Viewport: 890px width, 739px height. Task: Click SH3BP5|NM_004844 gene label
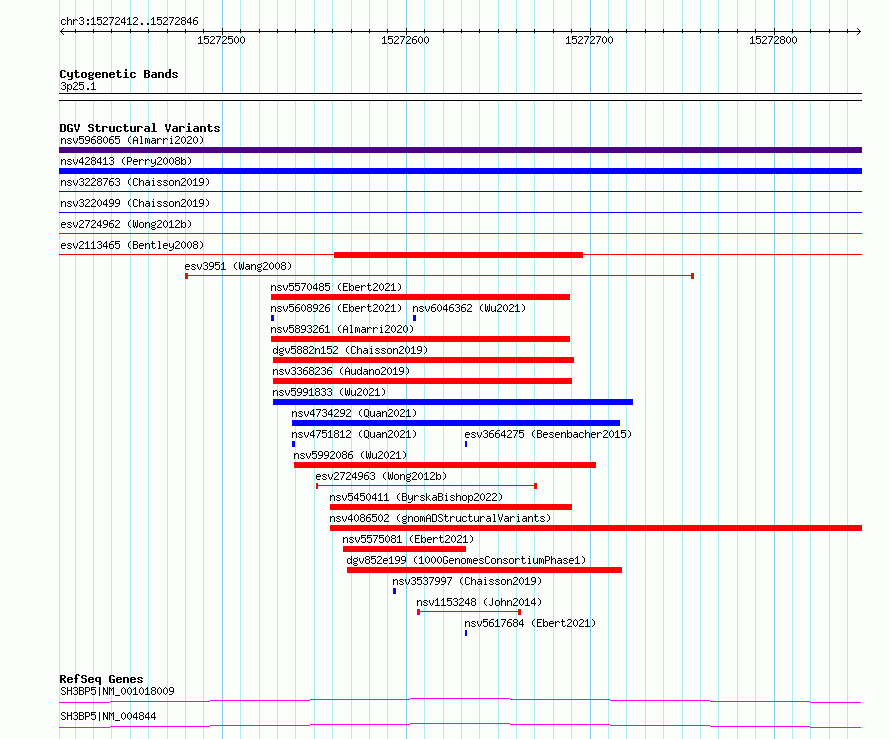(108, 716)
